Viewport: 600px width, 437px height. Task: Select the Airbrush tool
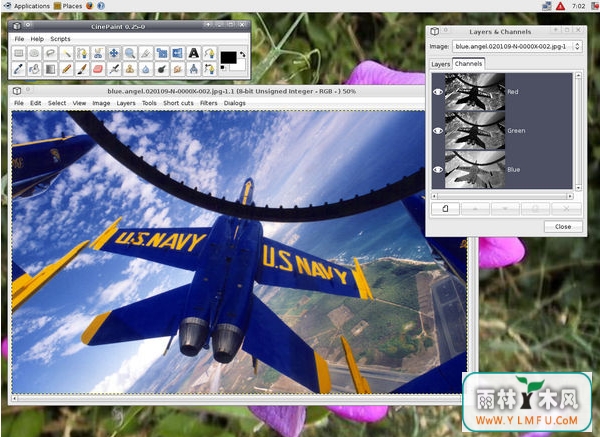[x=114, y=69]
